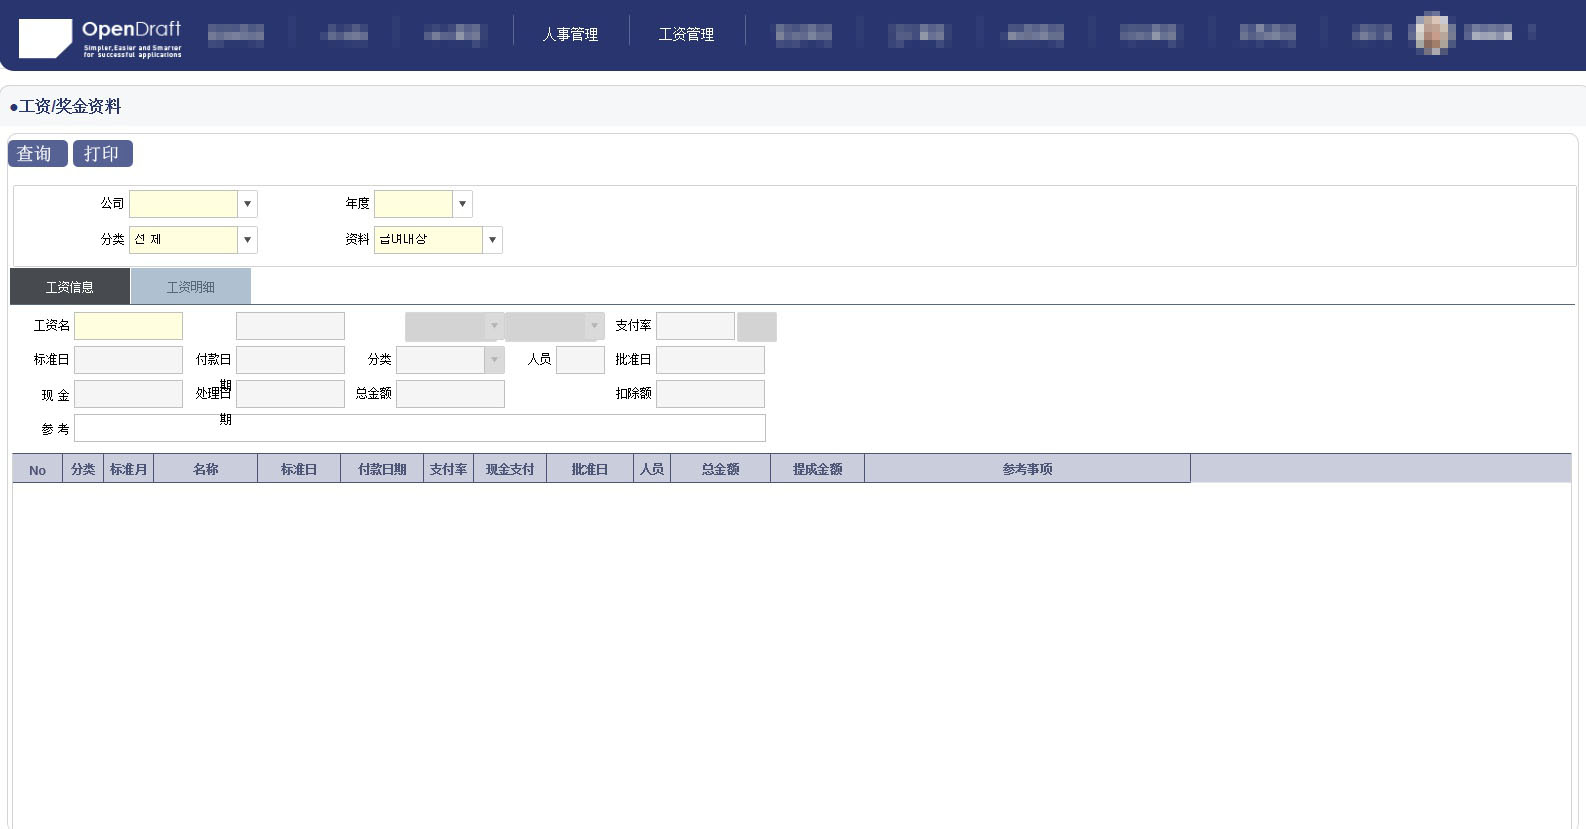Expand the 年度 dropdown
This screenshot has width=1586, height=829.
tap(462, 204)
